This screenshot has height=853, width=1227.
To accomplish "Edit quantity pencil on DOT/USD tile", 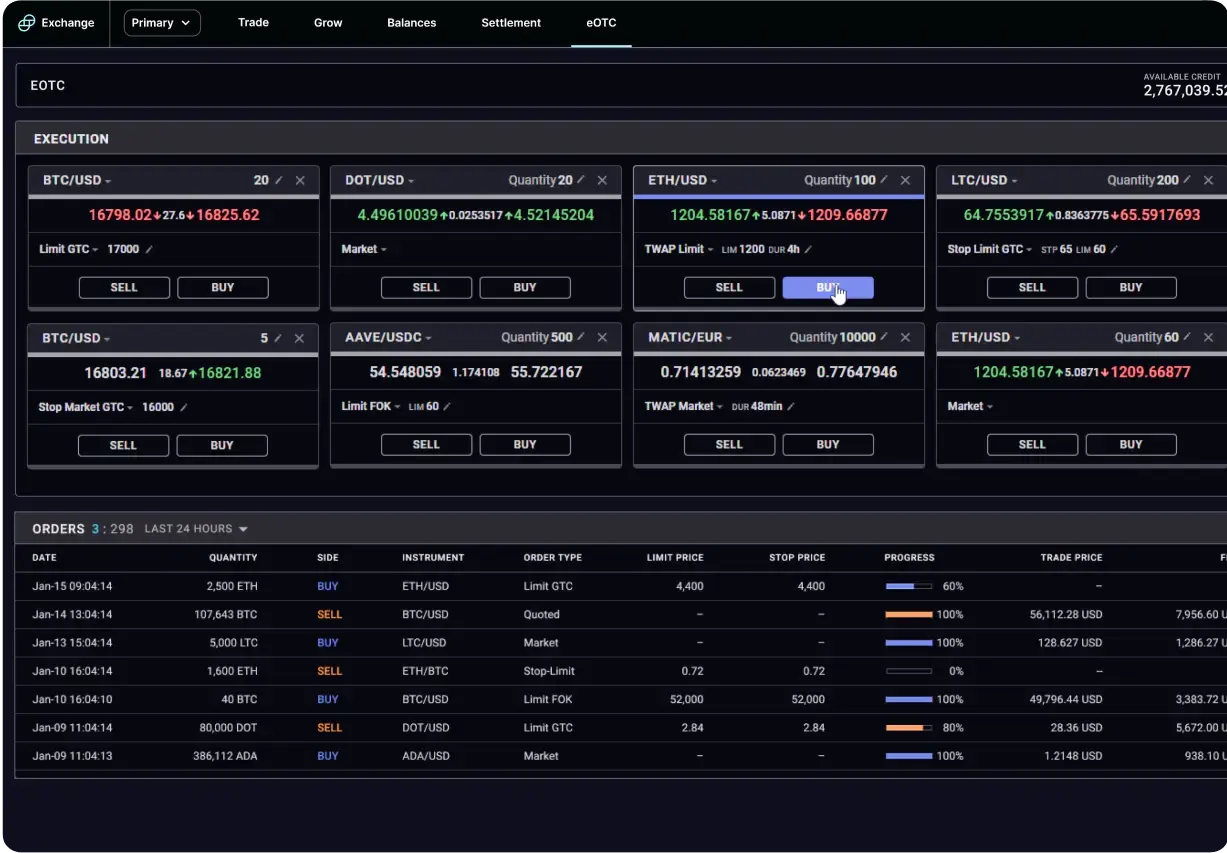I will 581,180.
